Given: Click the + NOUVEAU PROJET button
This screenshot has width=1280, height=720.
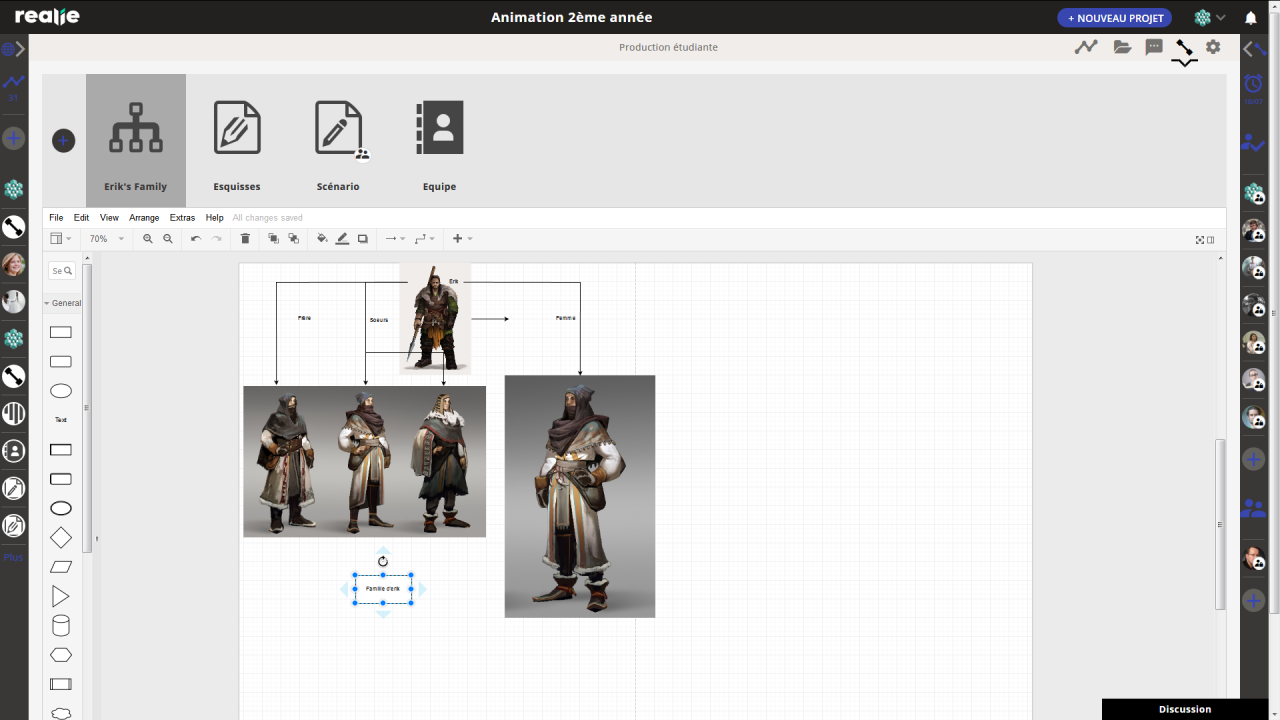Looking at the screenshot, I should coord(1115,18).
